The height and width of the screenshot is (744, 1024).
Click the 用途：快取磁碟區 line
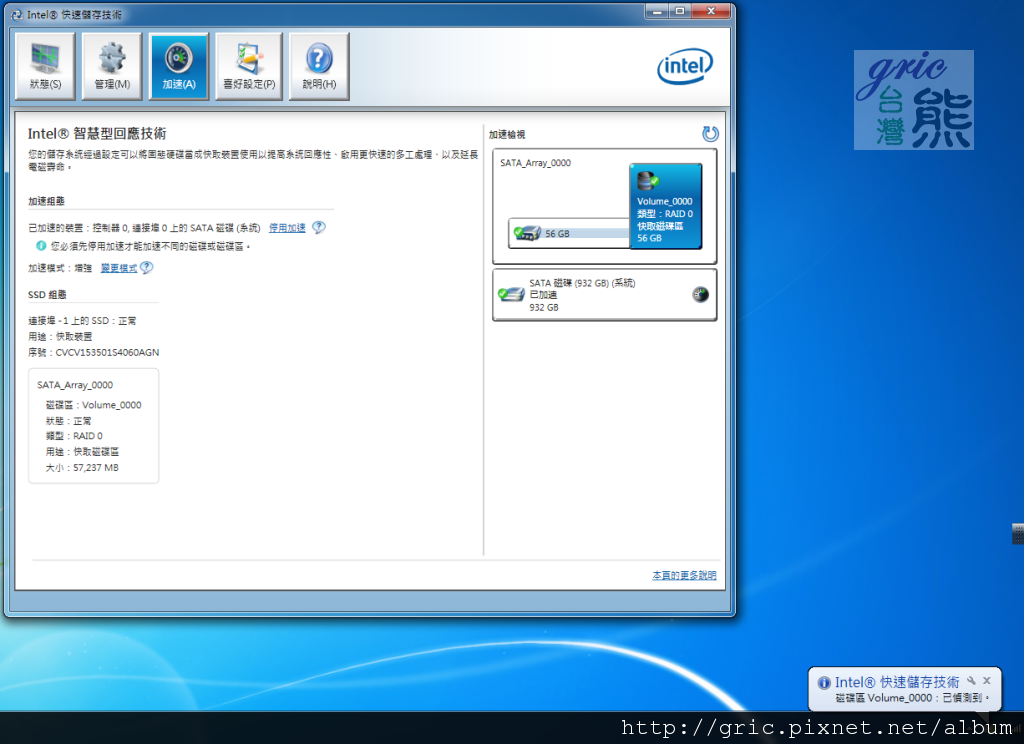click(82, 452)
